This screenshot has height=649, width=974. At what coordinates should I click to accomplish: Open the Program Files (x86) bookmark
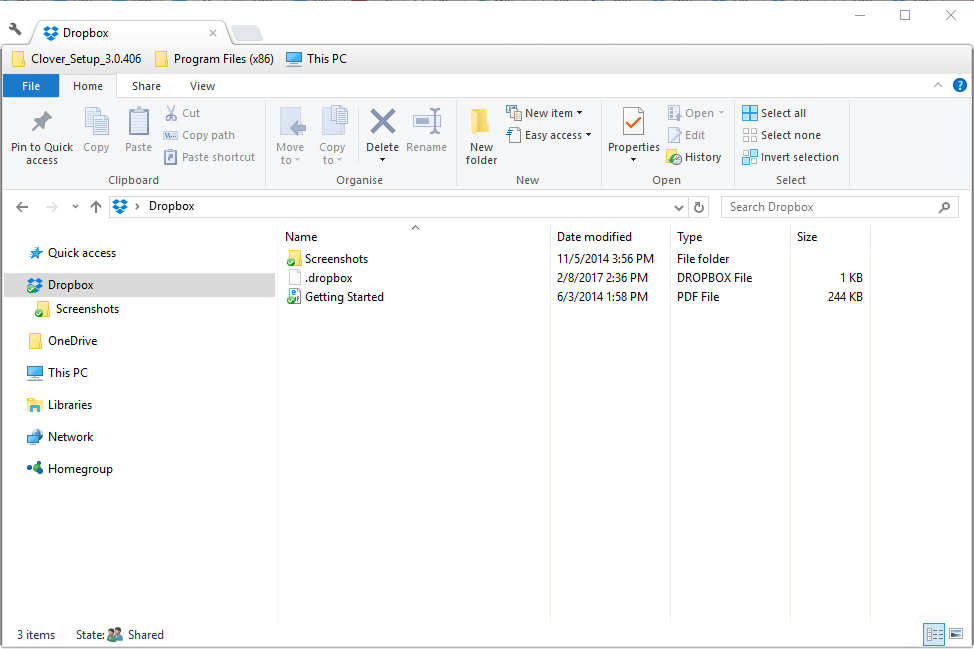(214, 59)
